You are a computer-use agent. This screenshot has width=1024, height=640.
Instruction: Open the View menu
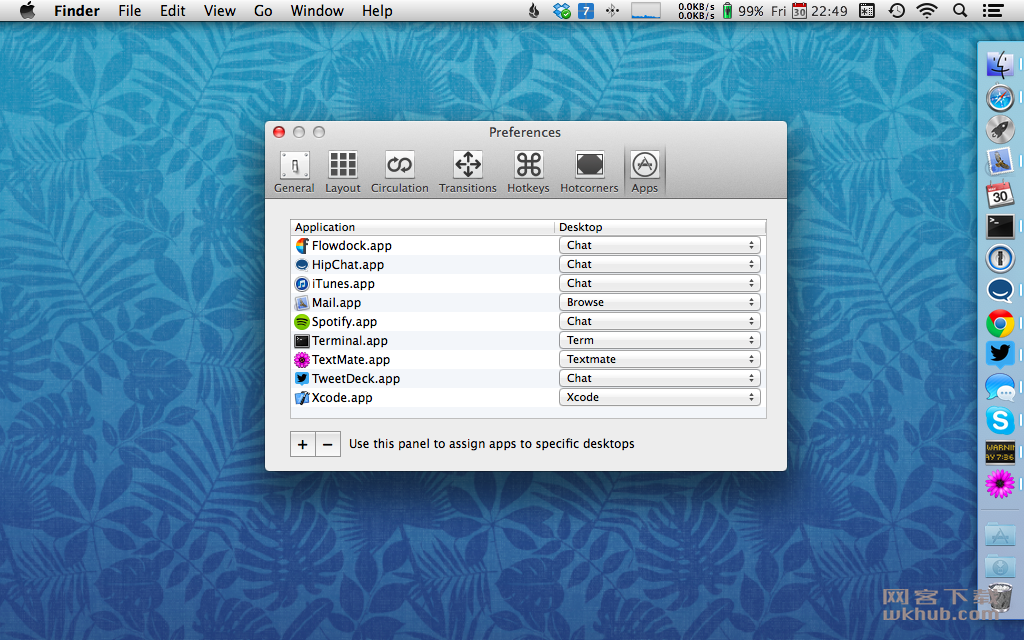[219, 10]
